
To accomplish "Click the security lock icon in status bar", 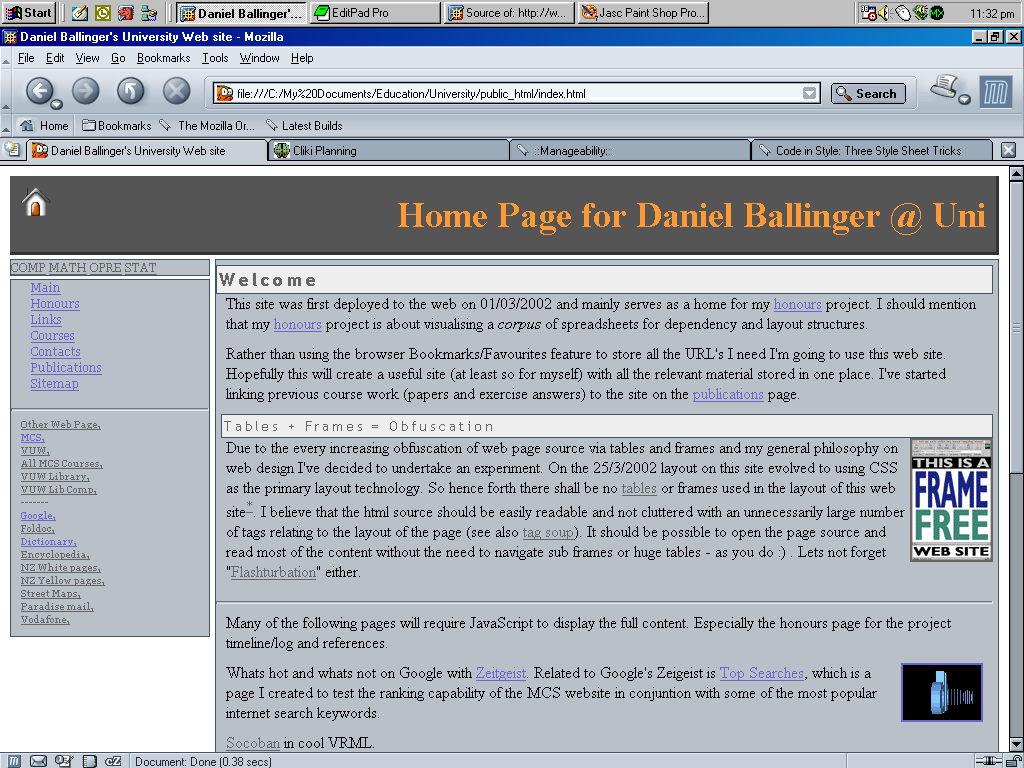I will tap(1013, 761).
